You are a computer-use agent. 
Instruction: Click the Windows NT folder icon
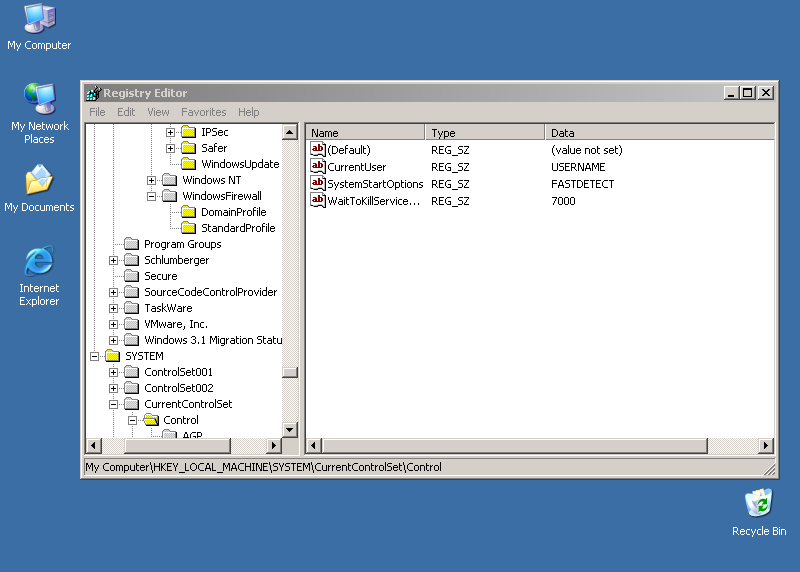click(170, 180)
